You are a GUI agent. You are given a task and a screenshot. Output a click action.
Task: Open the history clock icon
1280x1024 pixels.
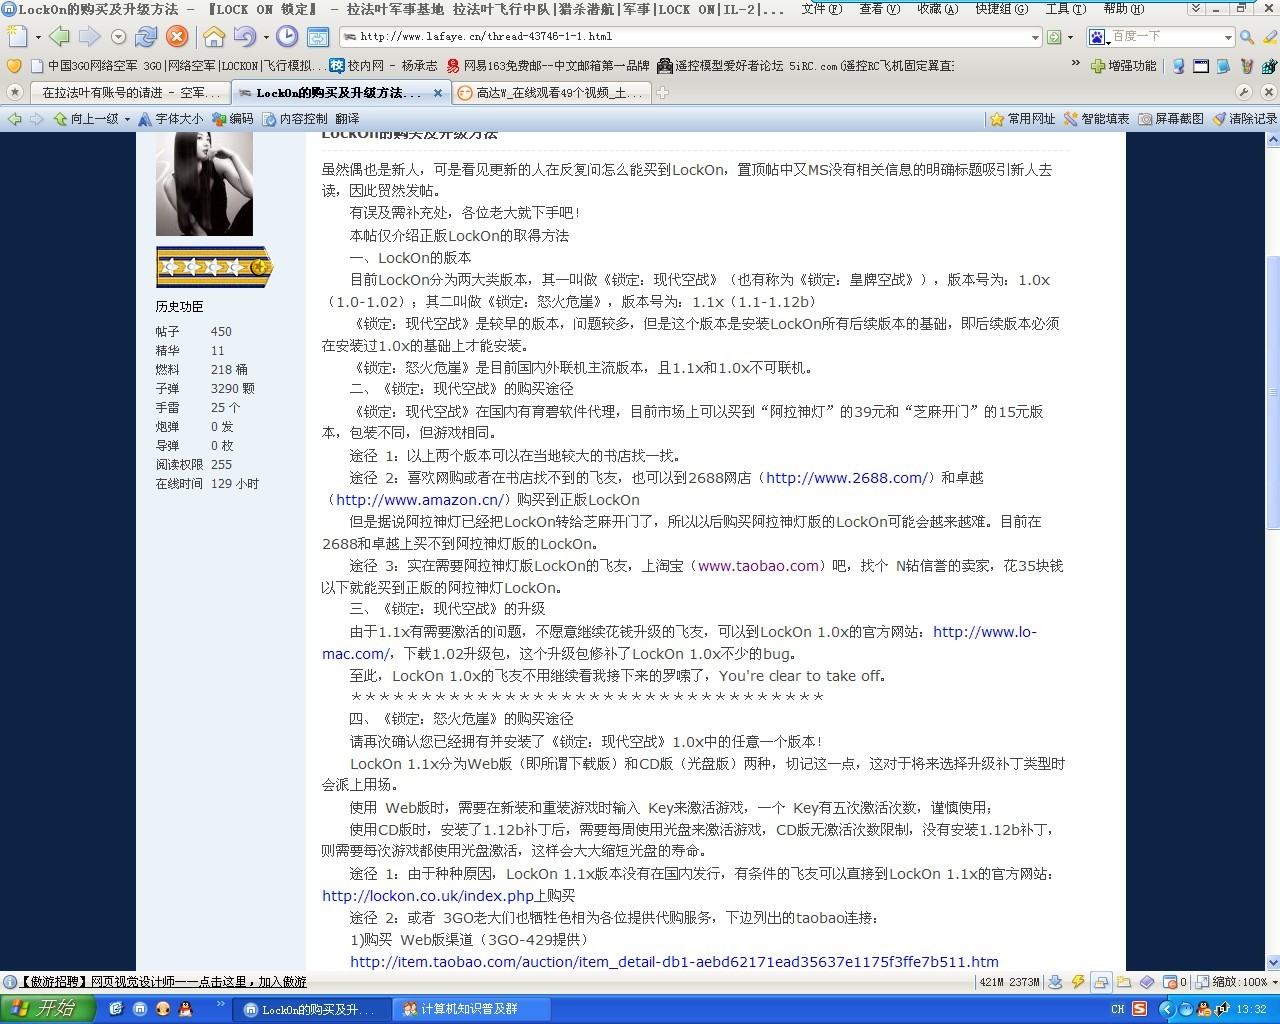pos(287,37)
